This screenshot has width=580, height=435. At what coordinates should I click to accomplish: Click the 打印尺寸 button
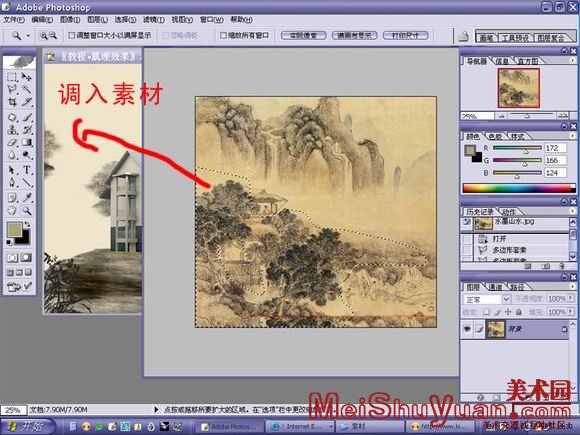[405, 36]
